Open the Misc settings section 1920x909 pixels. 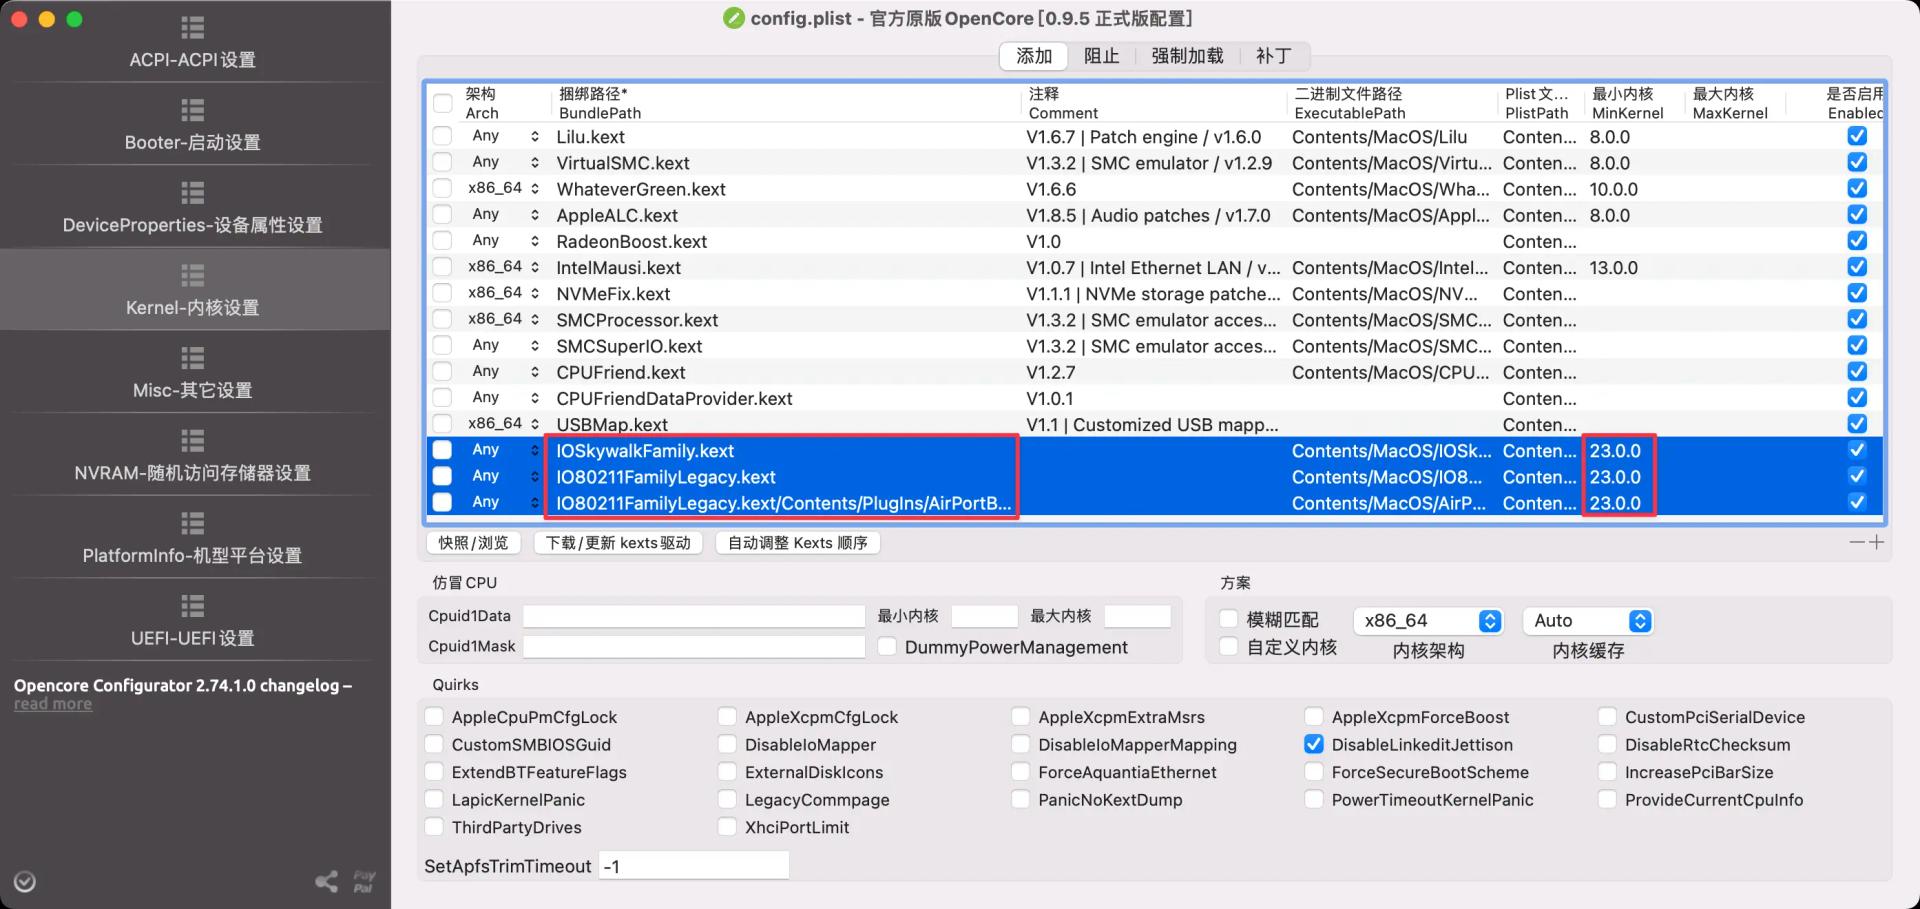pyautogui.click(x=193, y=373)
